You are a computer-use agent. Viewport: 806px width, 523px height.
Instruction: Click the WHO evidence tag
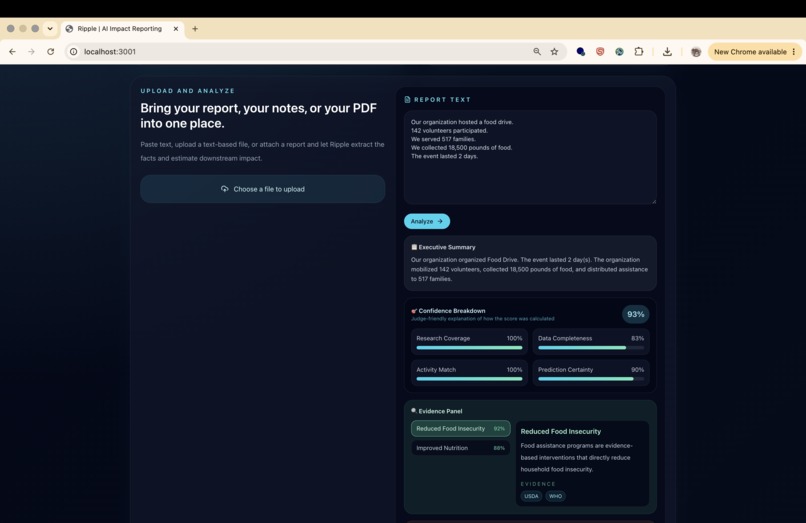[555, 496]
